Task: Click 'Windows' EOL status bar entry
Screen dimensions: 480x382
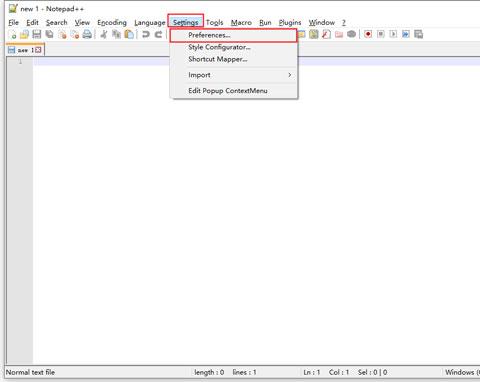Action: 462,372
